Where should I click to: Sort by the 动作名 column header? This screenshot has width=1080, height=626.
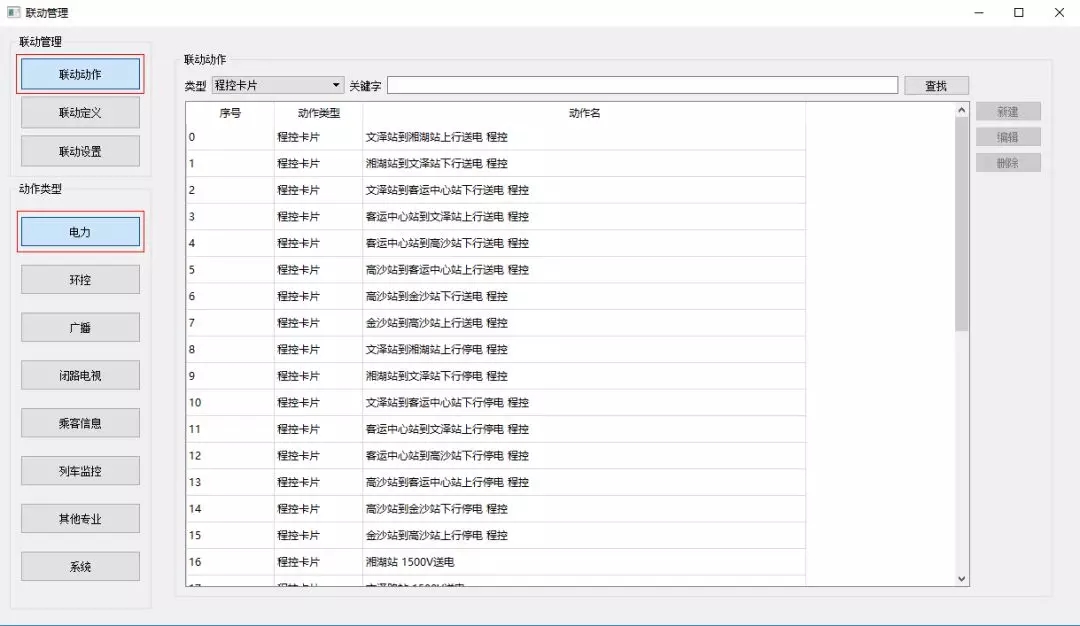click(584, 113)
